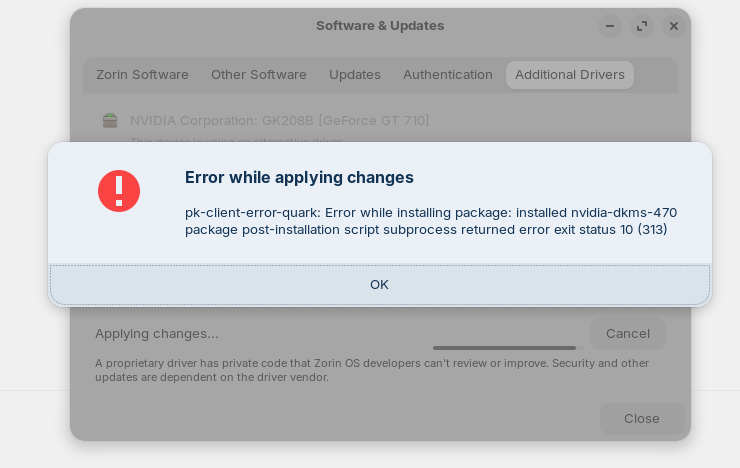Go to the Updates tab
This screenshot has height=468, width=740.
355,75
